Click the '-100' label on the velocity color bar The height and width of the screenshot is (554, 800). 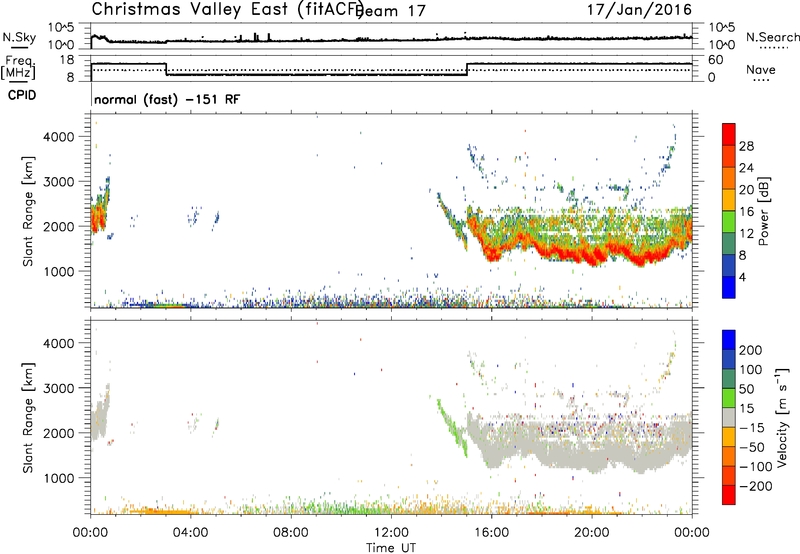click(756, 467)
